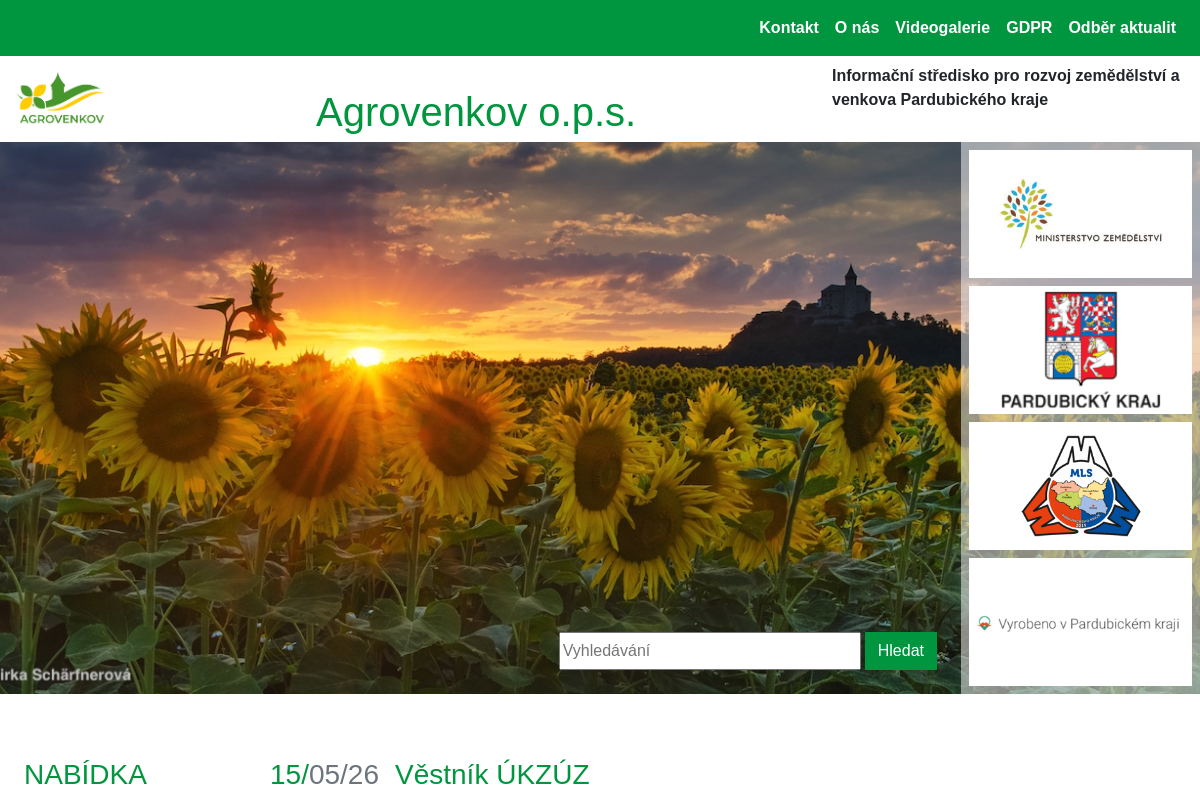Open the Ministerstvo zemědělství logo
Viewport: 1200px width, 800px height.
pos(1080,214)
